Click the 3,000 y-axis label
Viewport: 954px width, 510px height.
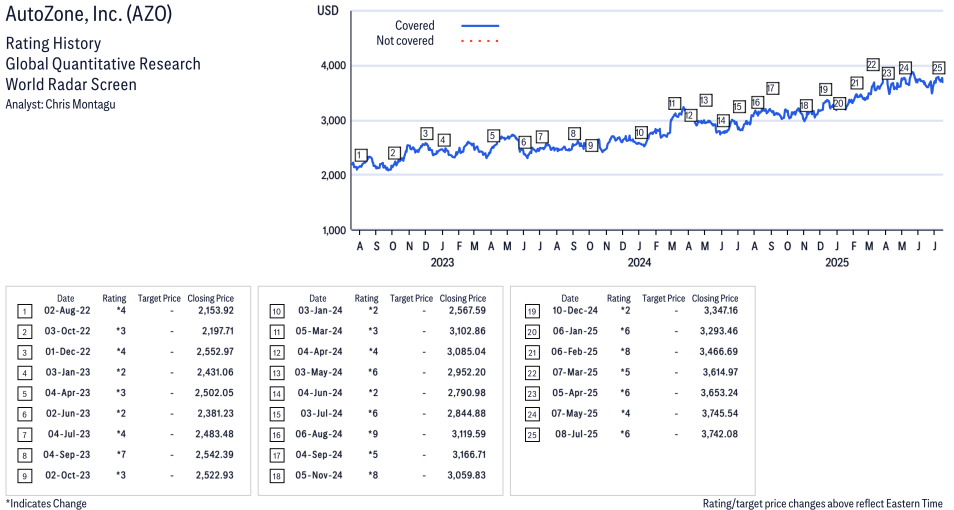[332, 121]
